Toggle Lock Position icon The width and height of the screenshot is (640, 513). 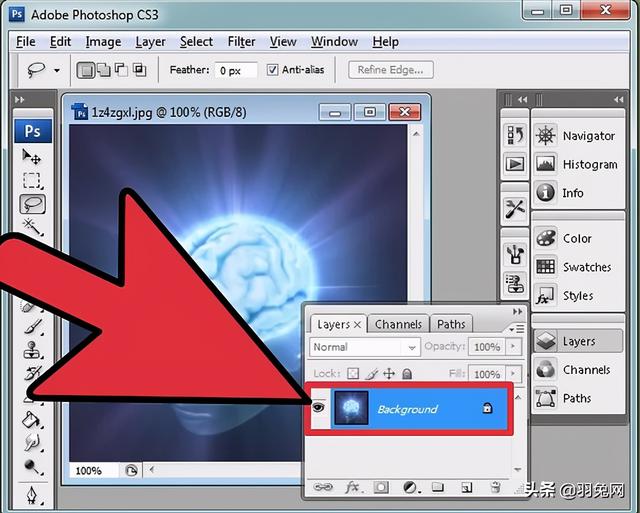click(x=389, y=373)
